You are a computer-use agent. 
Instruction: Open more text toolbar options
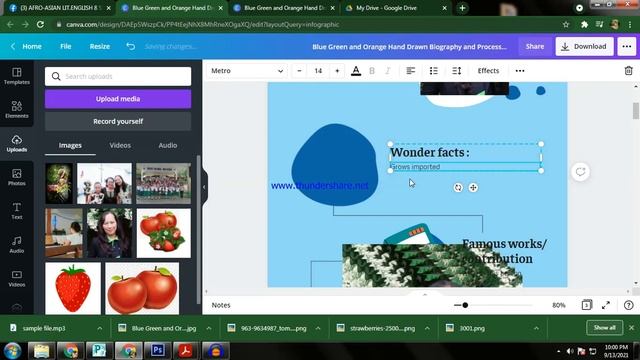520,71
